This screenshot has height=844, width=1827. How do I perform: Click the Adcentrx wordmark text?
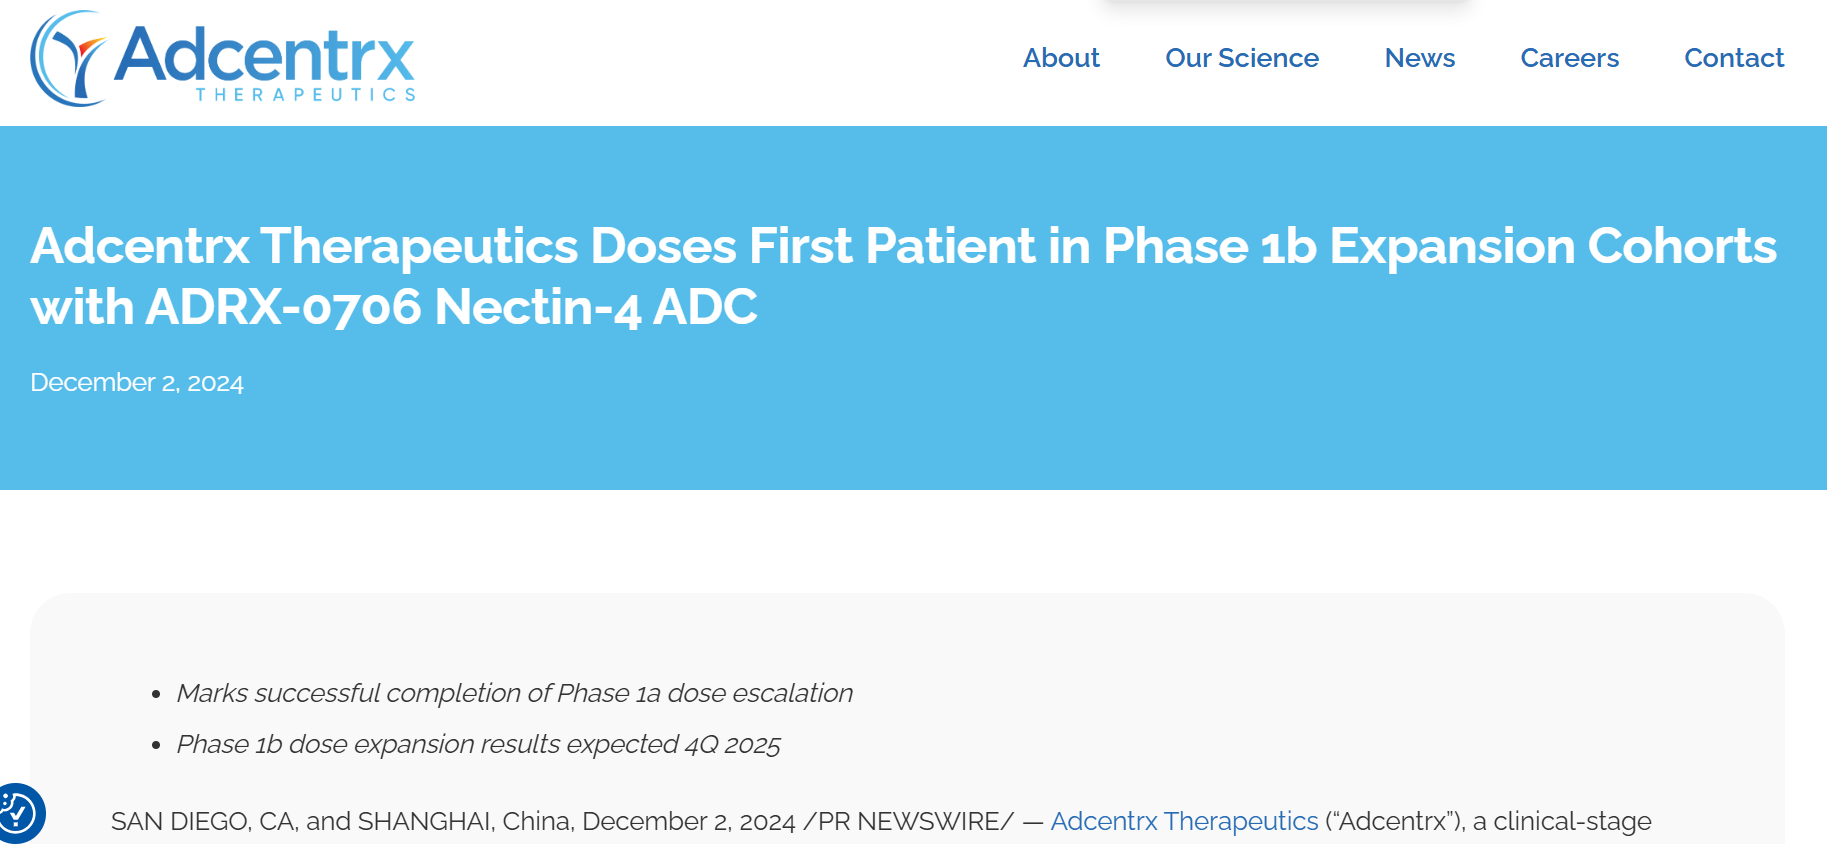coord(264,54)
